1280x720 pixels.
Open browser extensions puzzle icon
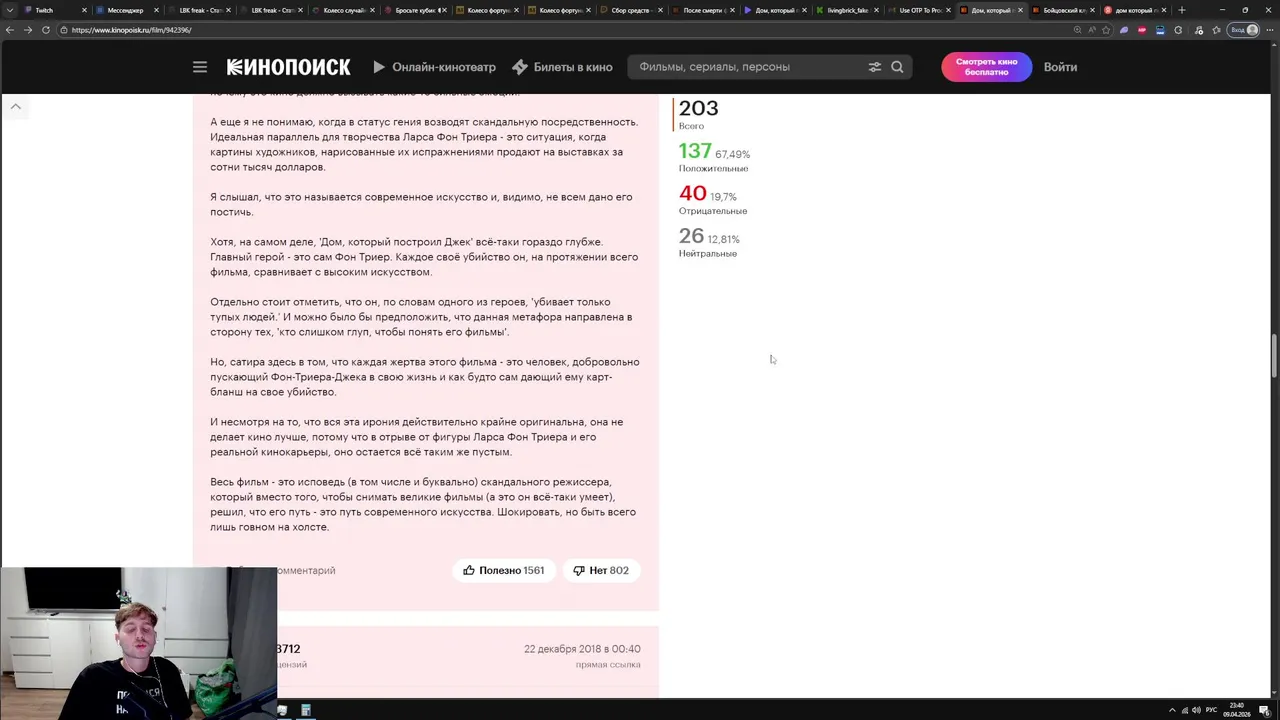click(x=1179, y=30)
